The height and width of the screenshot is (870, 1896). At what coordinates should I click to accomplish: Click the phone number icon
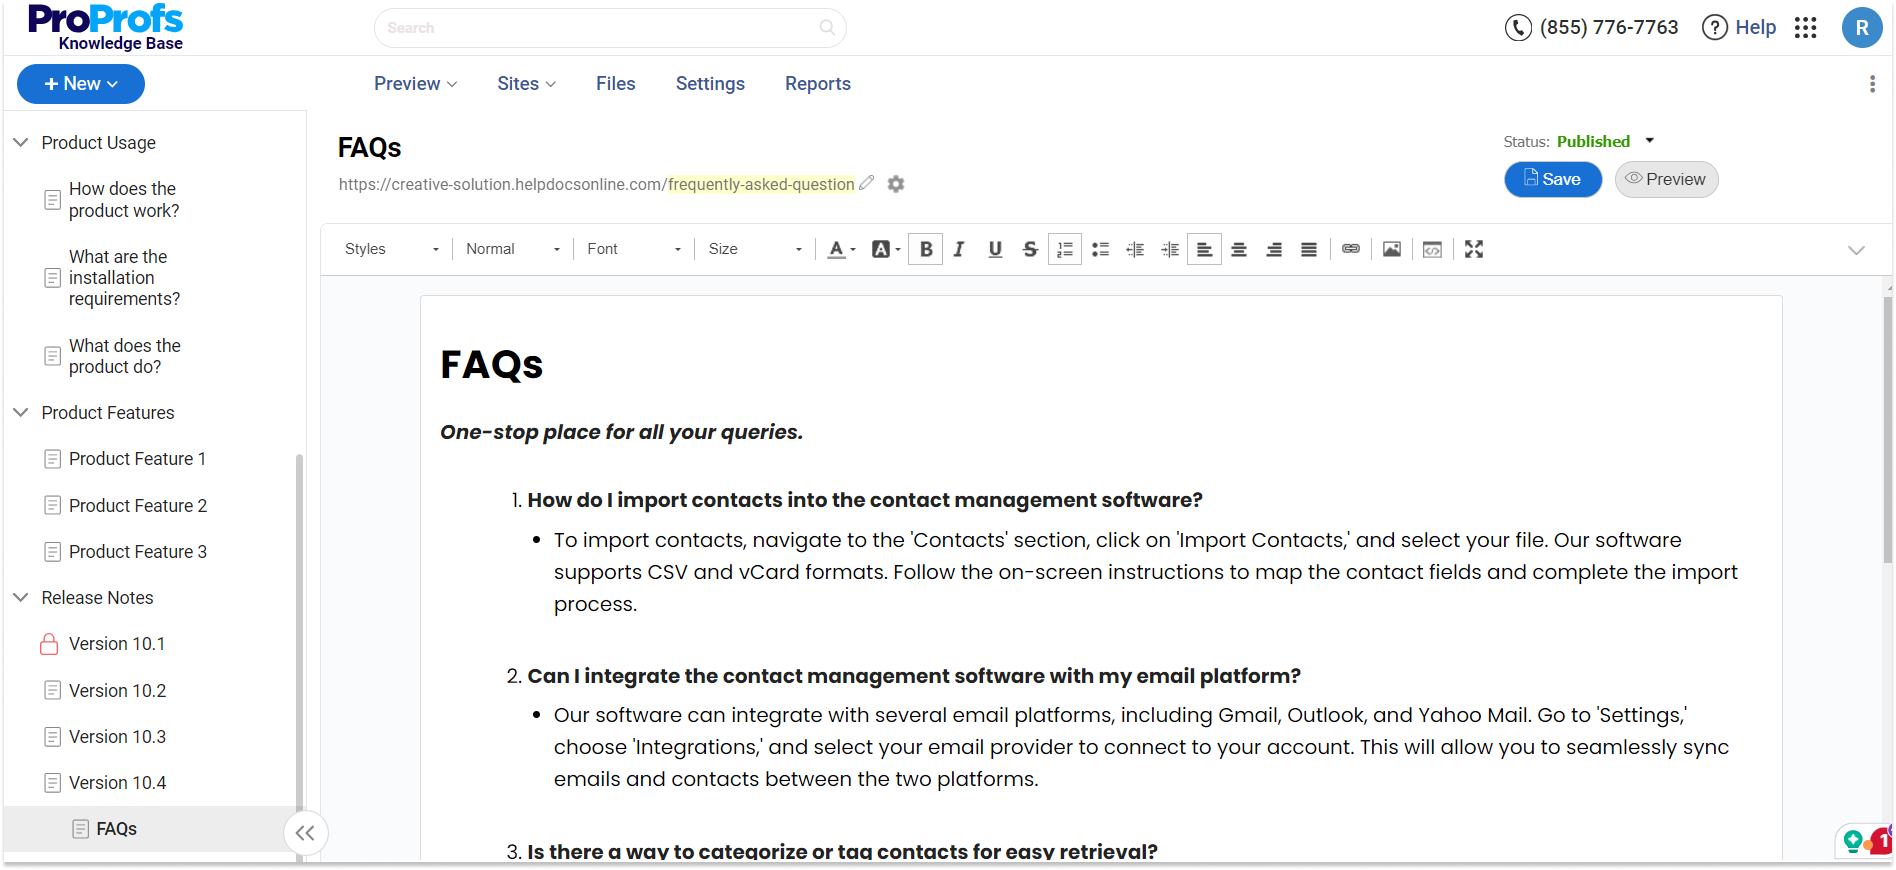point(1518,28)
